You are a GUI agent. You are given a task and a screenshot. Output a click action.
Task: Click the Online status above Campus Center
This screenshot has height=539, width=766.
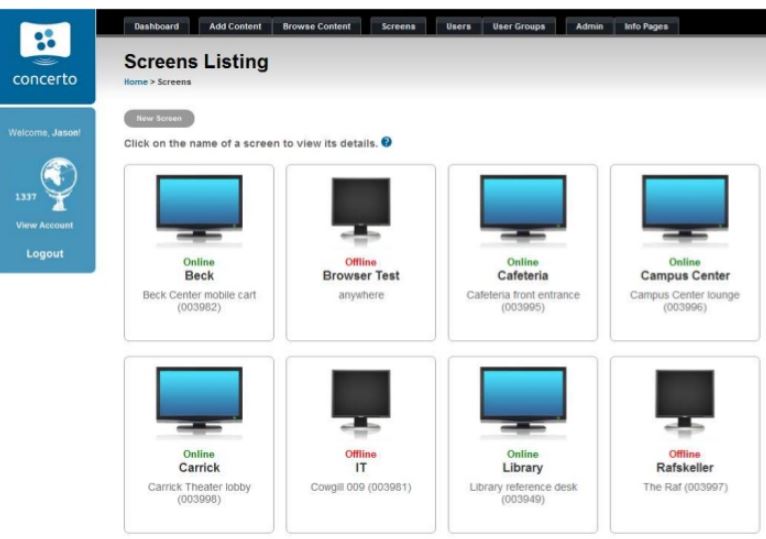pos(685,262)
